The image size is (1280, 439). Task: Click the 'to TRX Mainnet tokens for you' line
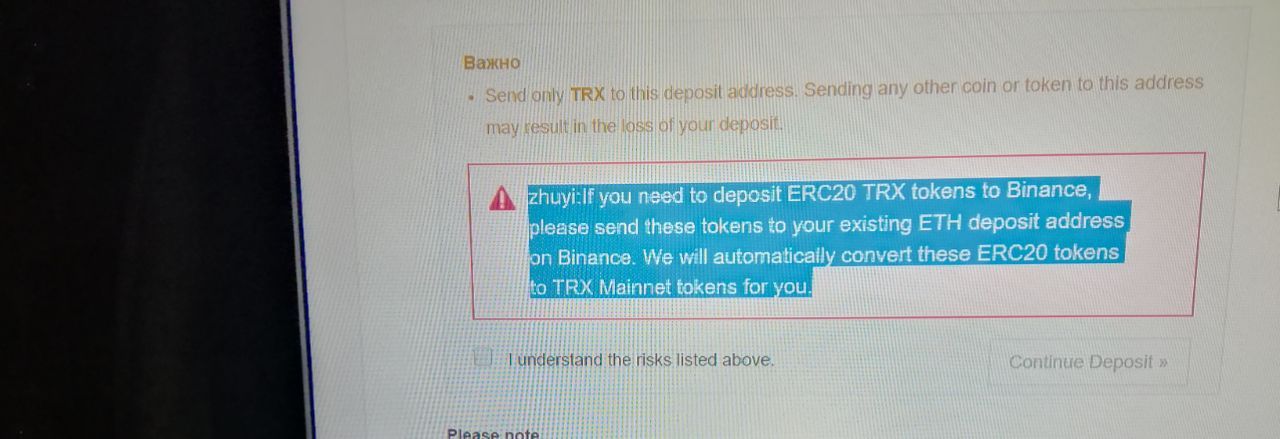click(x=671, y=287)
